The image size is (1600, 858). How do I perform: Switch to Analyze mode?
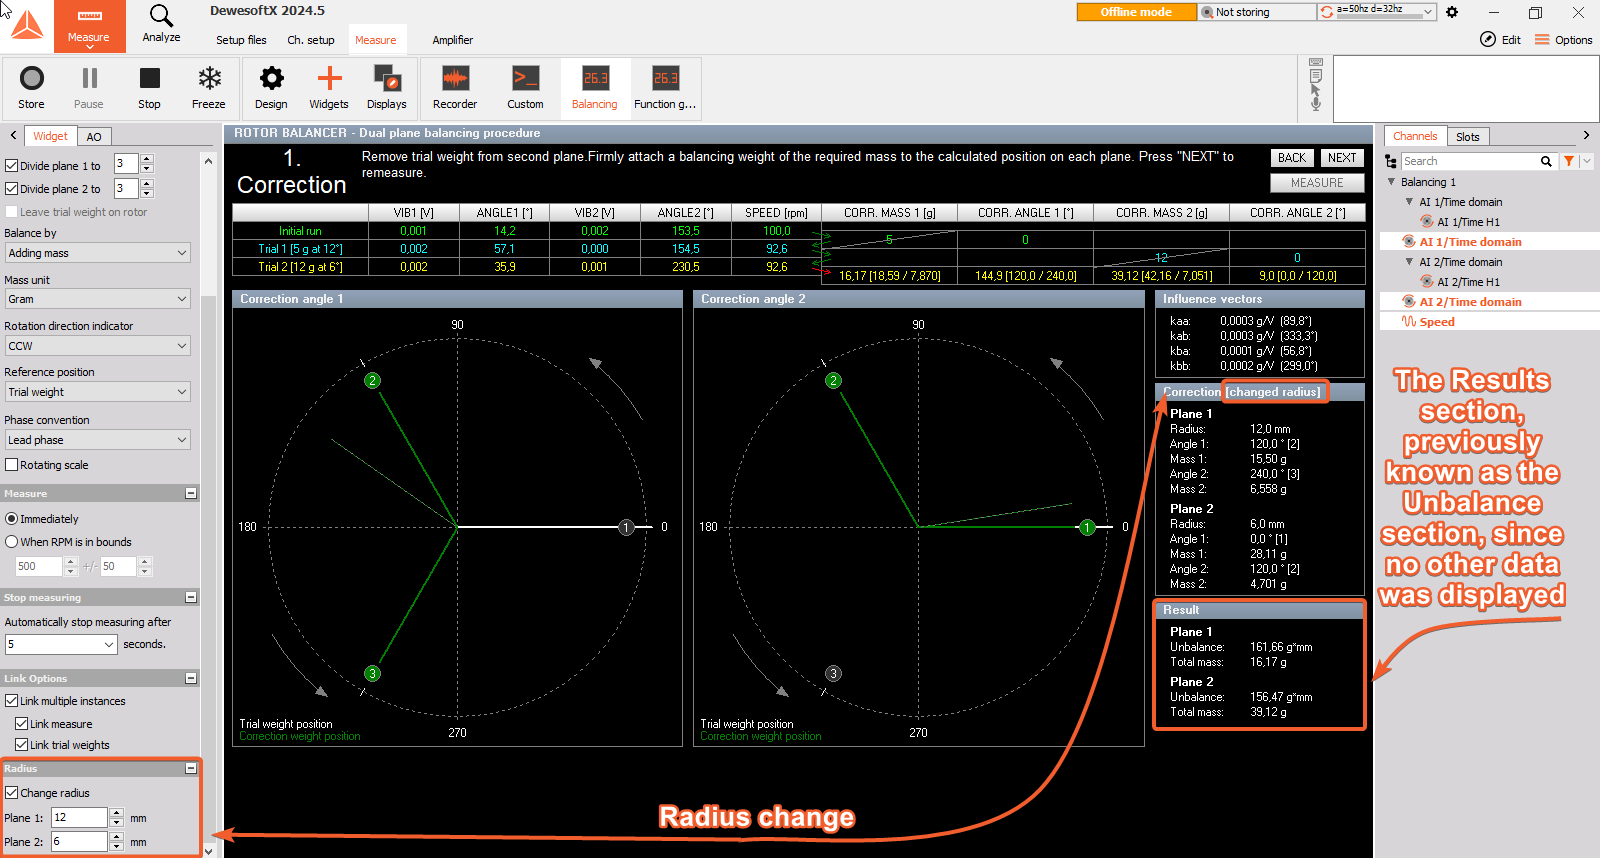(x=161, y=24)
